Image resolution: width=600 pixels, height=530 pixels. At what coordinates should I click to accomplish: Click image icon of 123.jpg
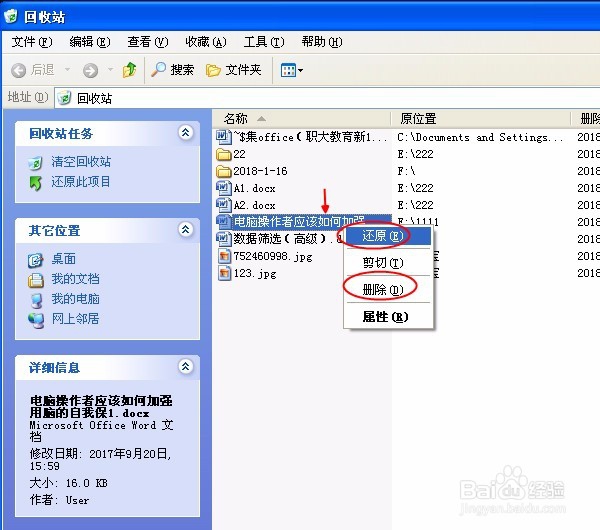tap(225, 273)
